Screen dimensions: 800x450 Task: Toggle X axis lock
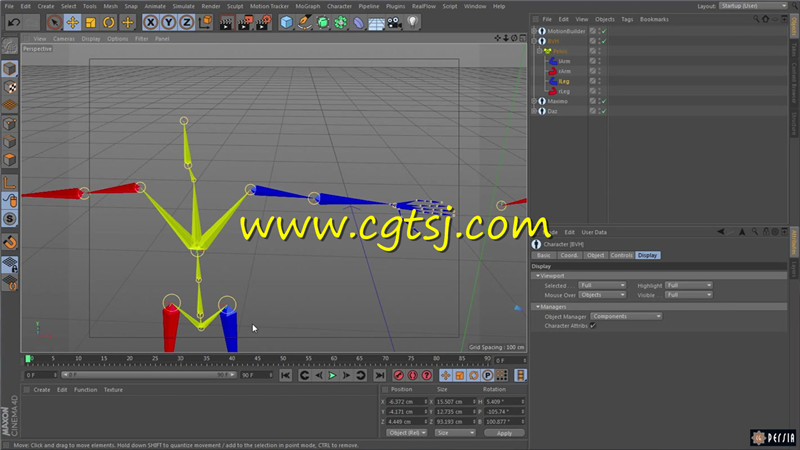pyautogui.click(x=151, y=22)
